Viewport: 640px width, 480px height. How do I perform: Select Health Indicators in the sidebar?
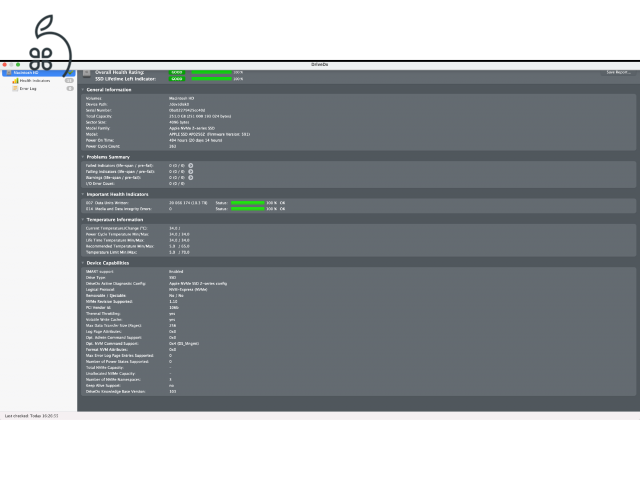coord(35,81)
